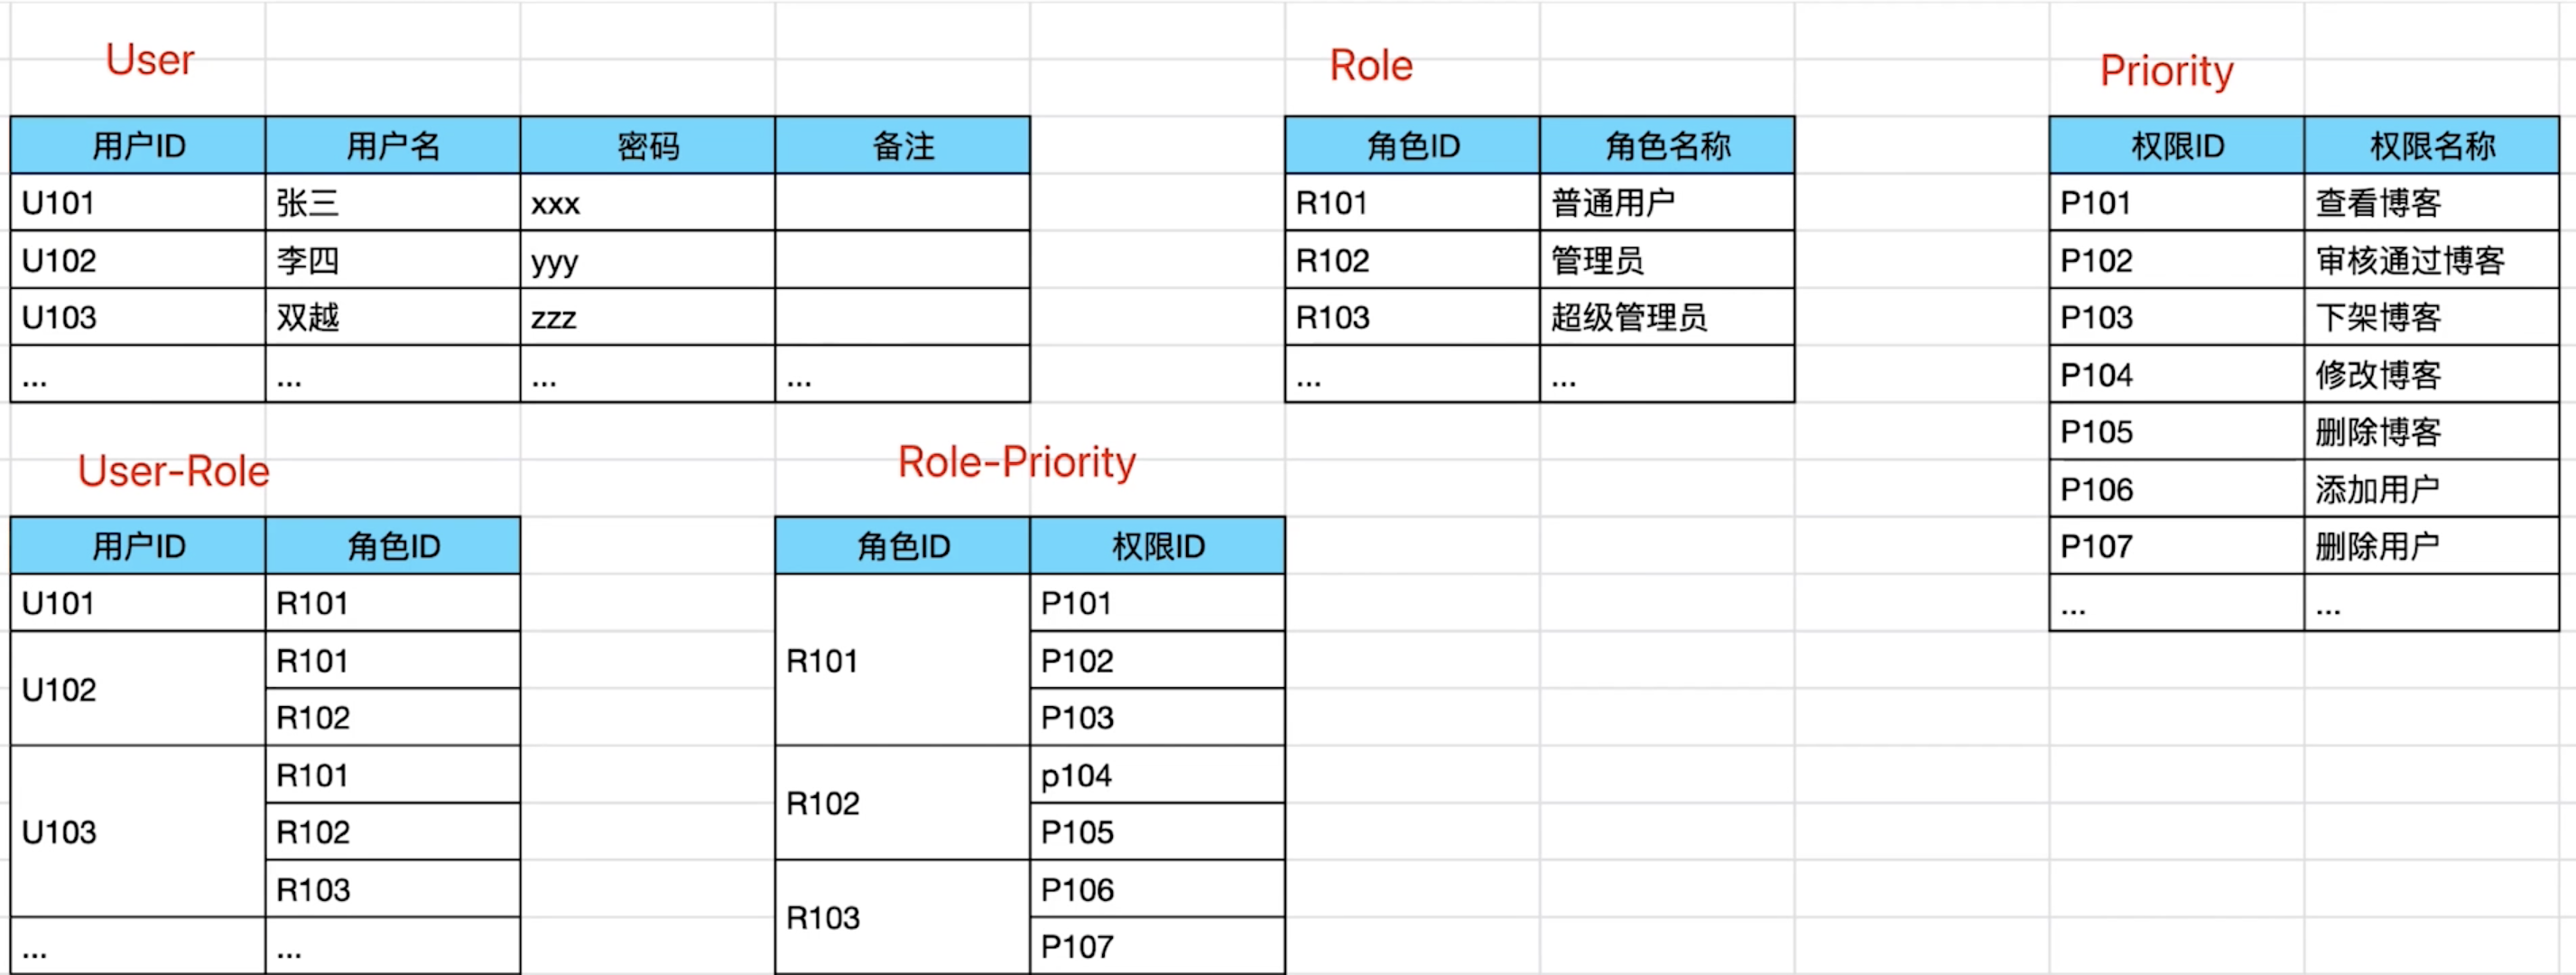The height and width of the screenshot is (975, 2576).
Task: Select the 审核通过博客 cell
Action: pyautogui.click(x=2431, y=261)
